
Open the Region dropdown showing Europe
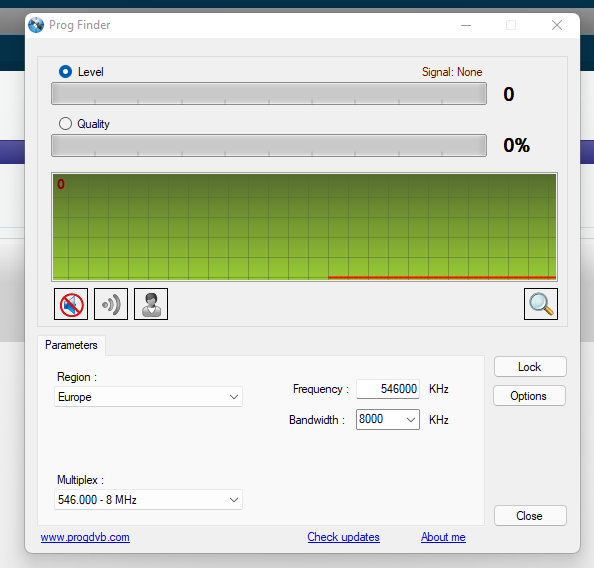pos(148,397)
